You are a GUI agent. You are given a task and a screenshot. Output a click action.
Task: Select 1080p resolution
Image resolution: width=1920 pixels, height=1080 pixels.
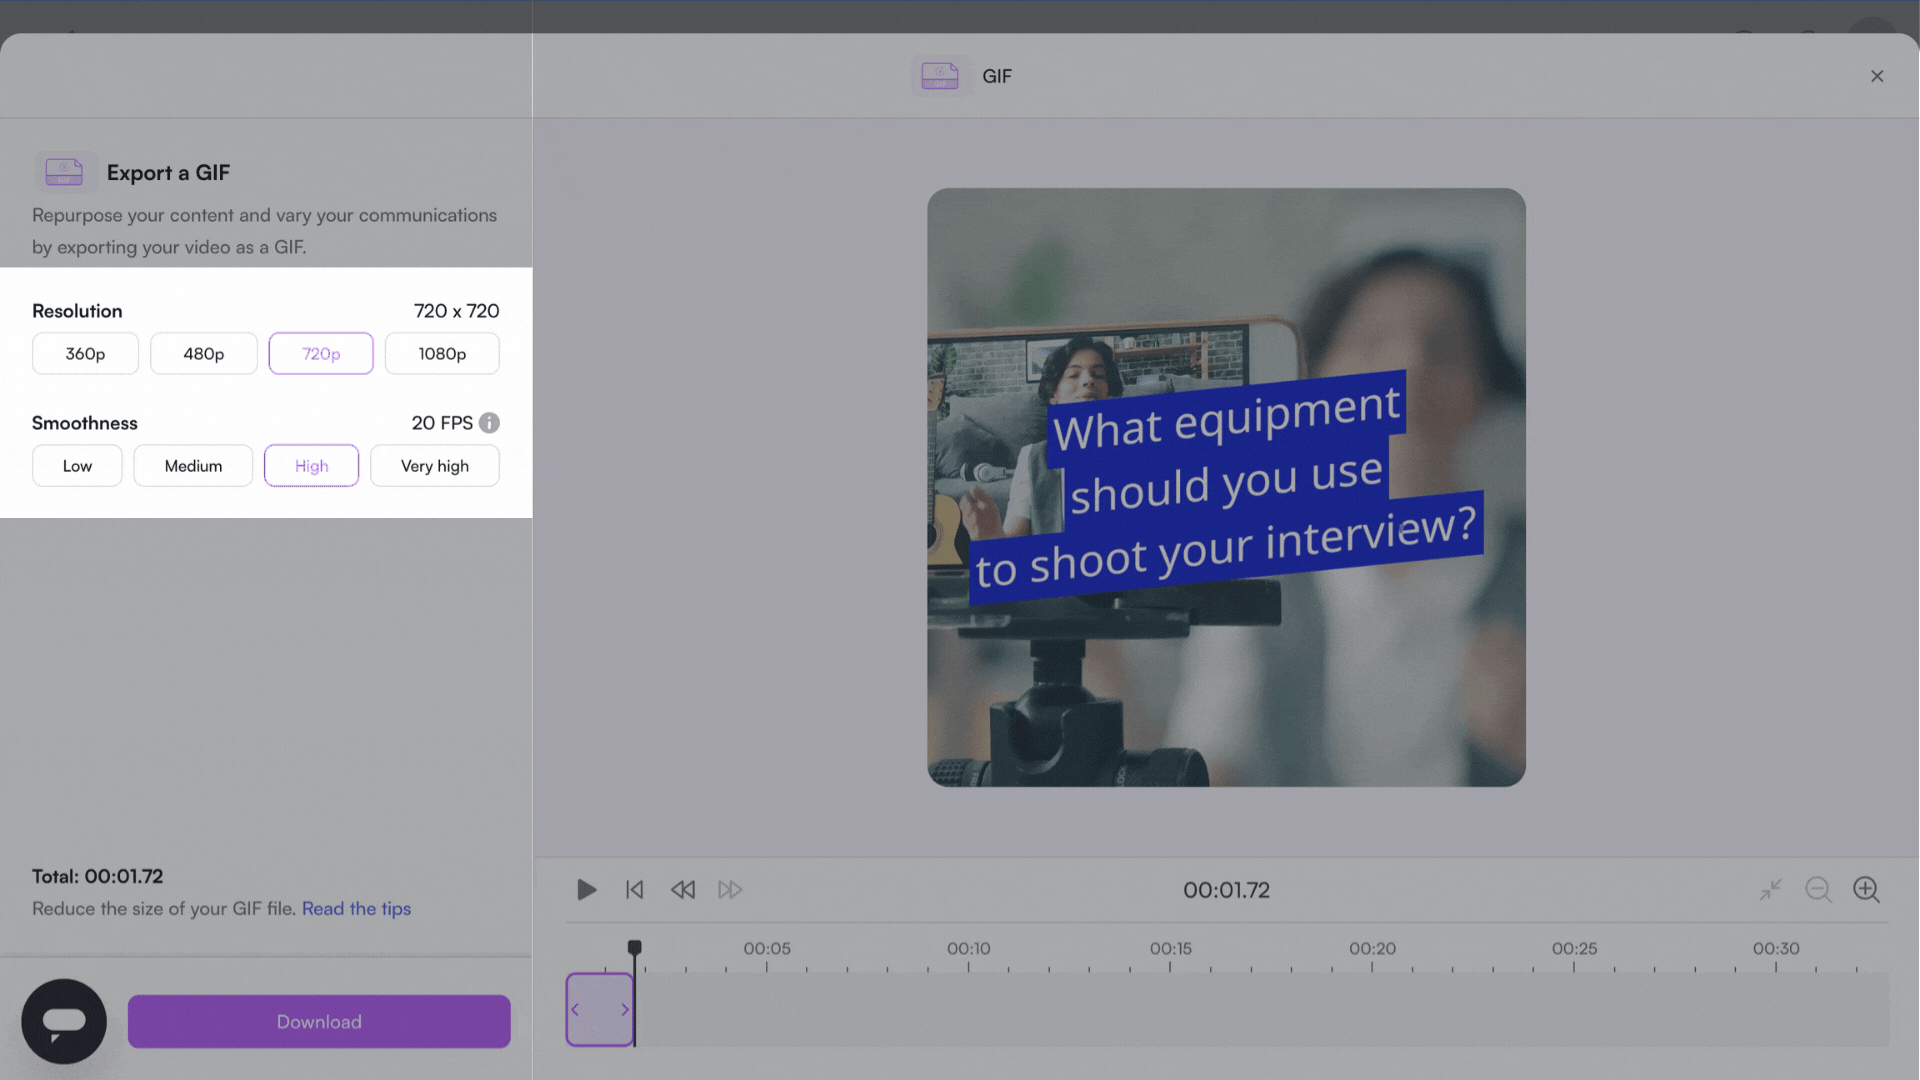point(442,353)
